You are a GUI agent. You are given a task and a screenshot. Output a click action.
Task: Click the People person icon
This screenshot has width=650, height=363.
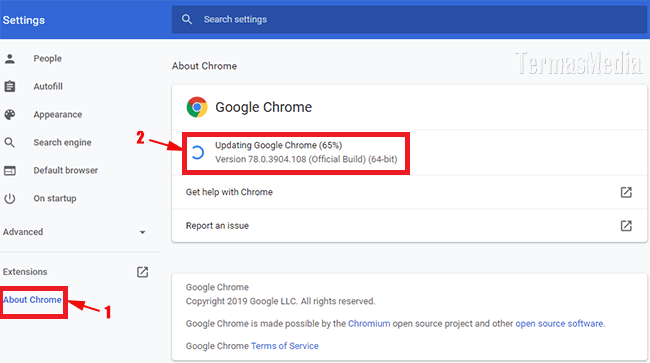10,59
